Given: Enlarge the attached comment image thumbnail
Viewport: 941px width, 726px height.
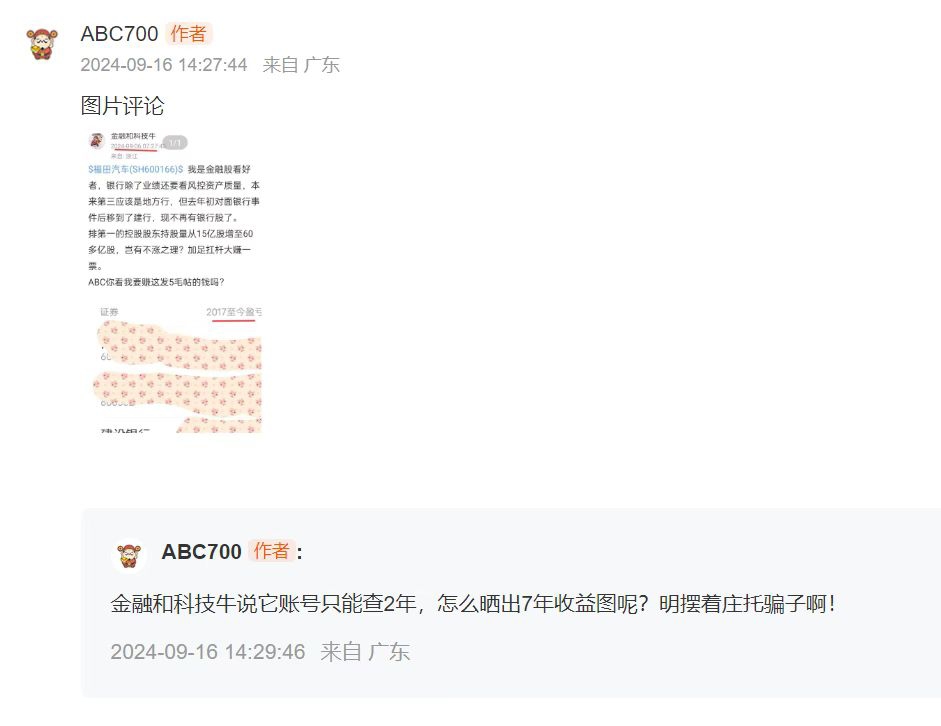Looking at the screenshot, I should click(175, 281).
